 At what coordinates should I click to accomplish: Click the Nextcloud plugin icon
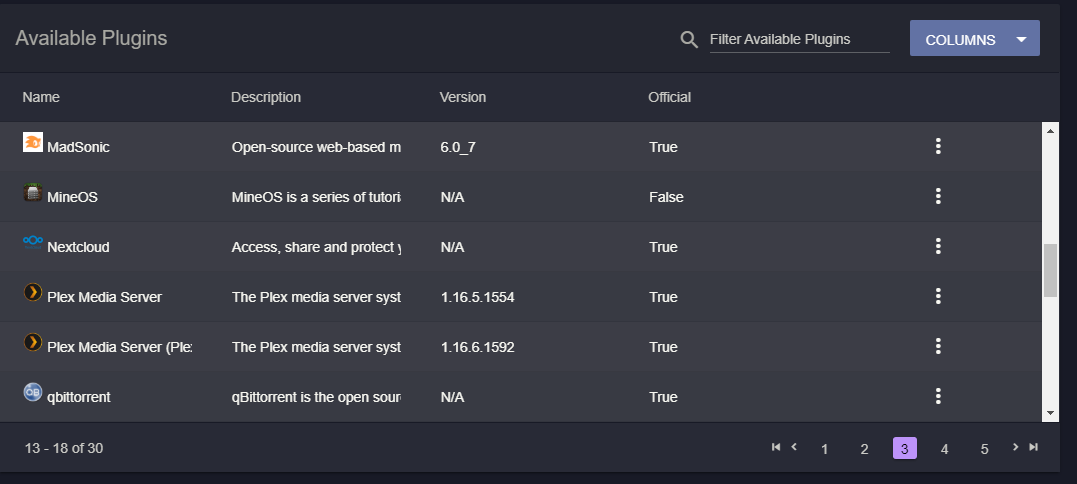(33, 243)
